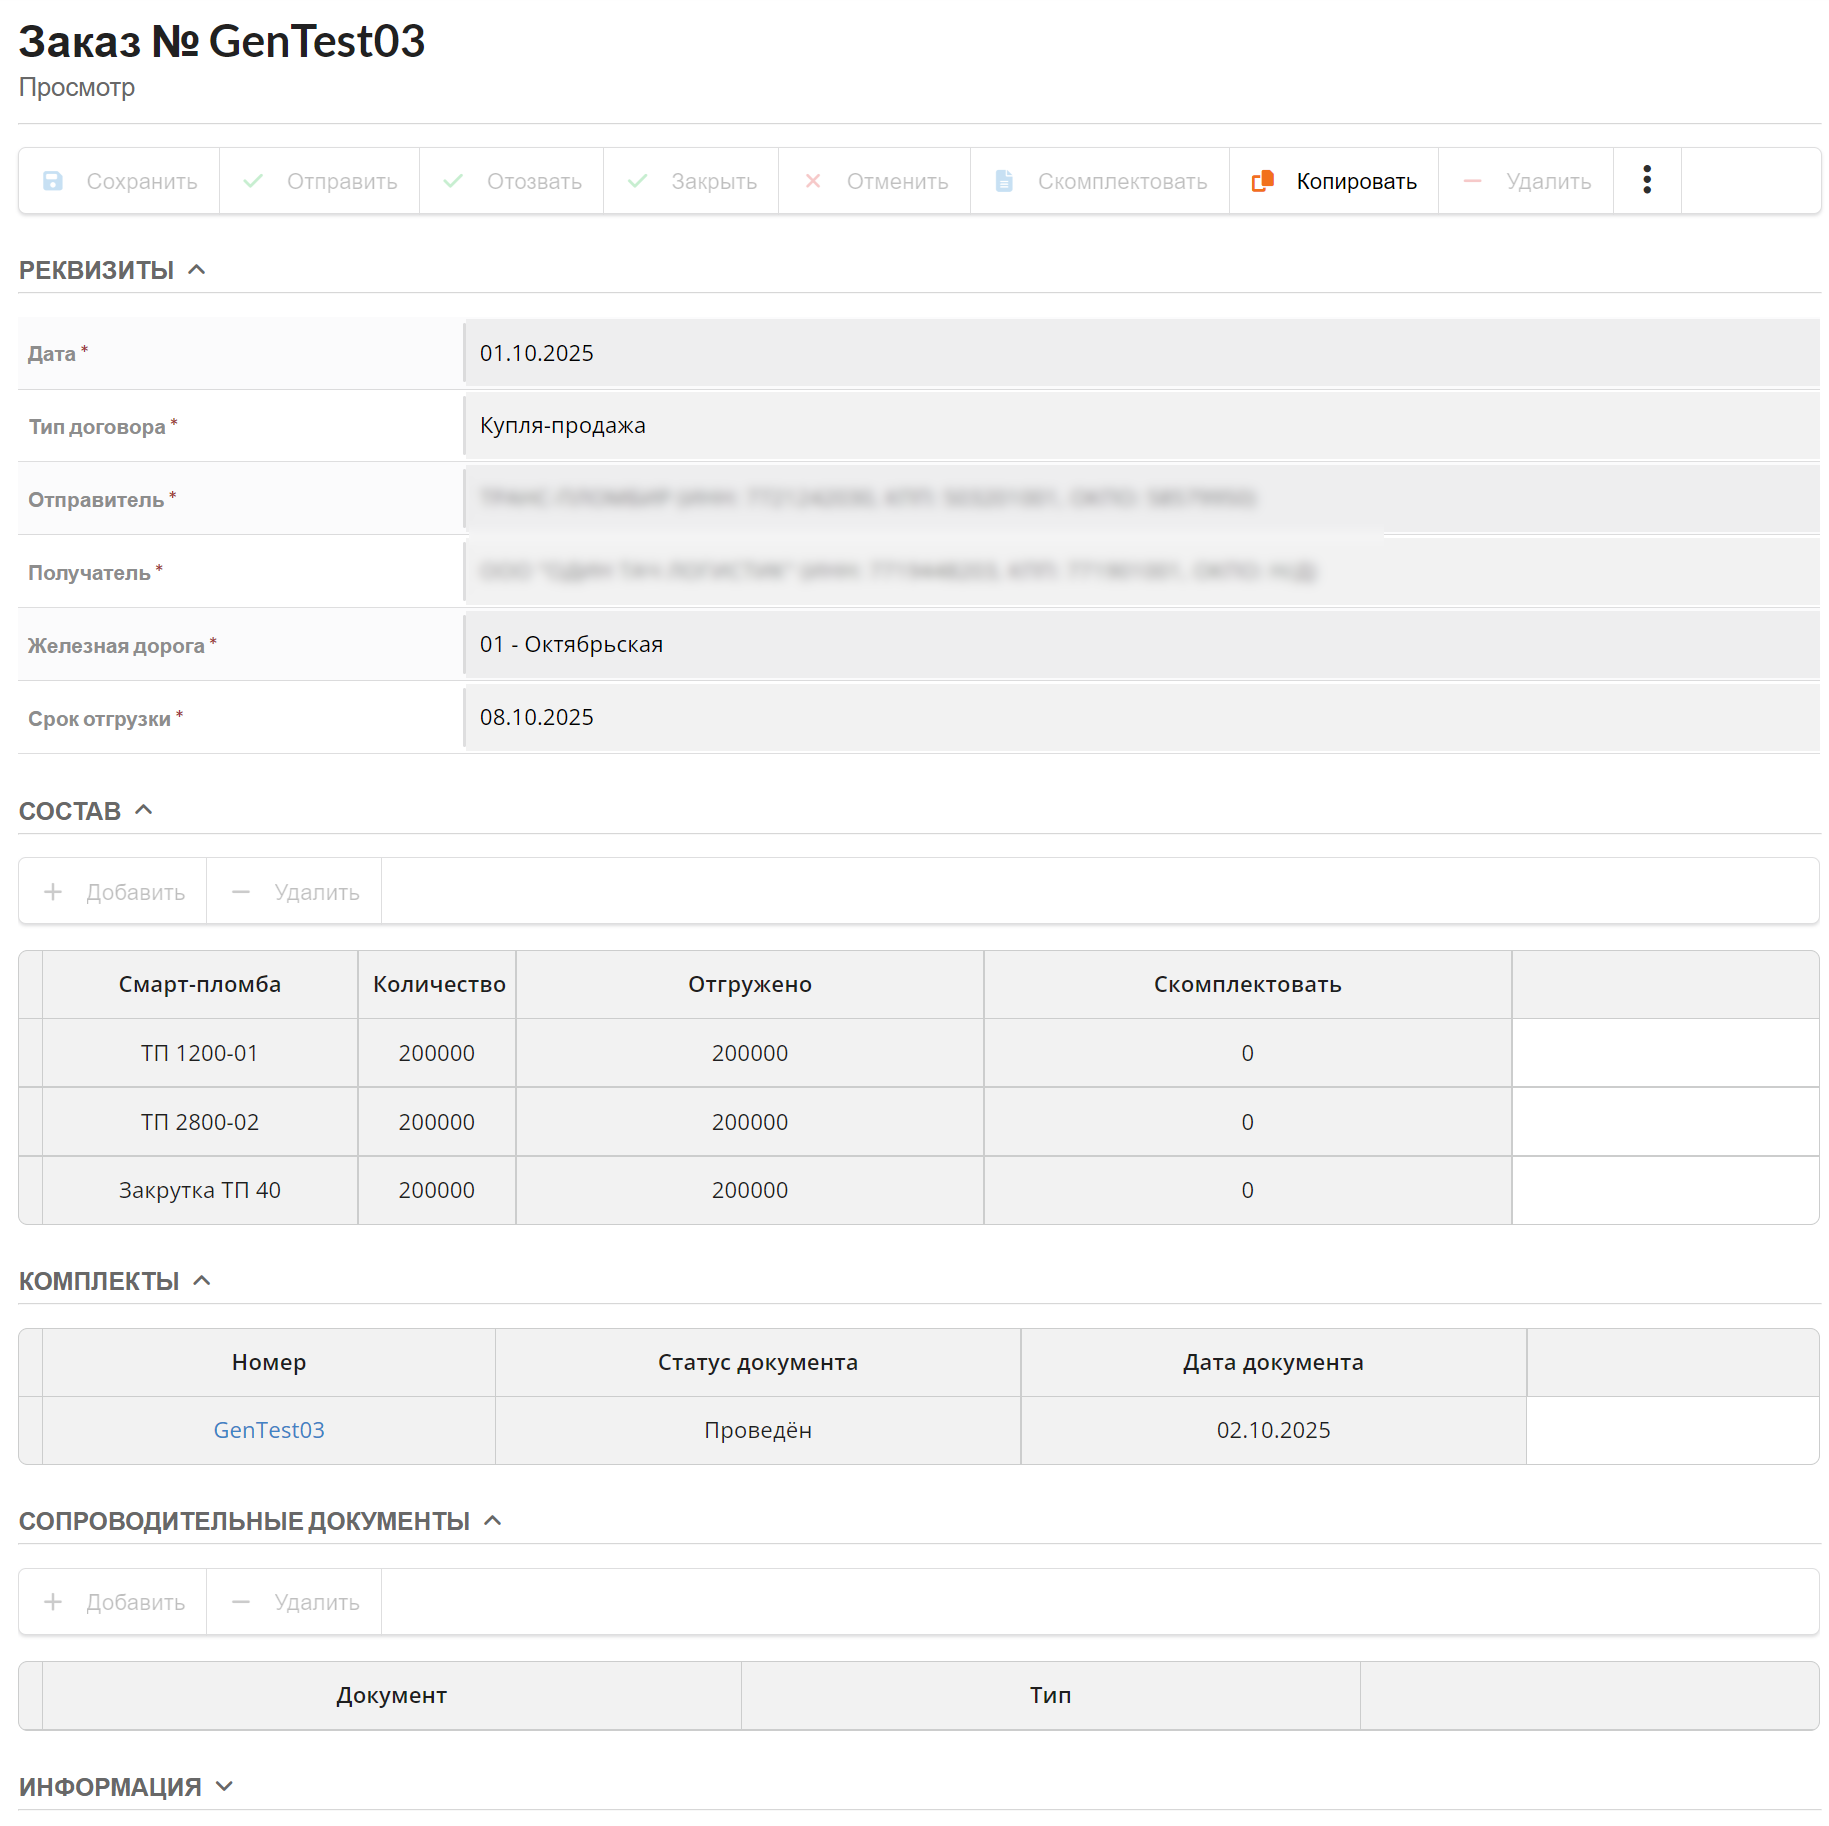Click the plus icon in документы toolbar

[53, 1601]
